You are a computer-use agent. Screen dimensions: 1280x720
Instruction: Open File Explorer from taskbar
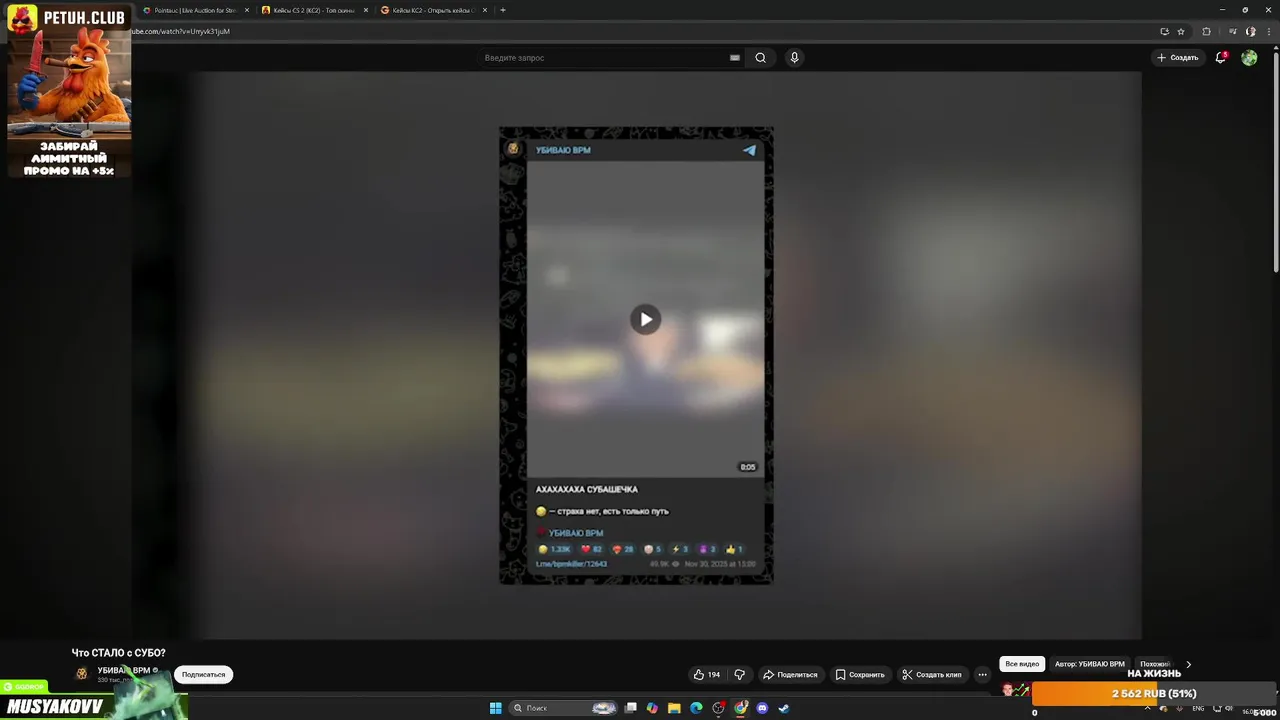tap(675, 708)
